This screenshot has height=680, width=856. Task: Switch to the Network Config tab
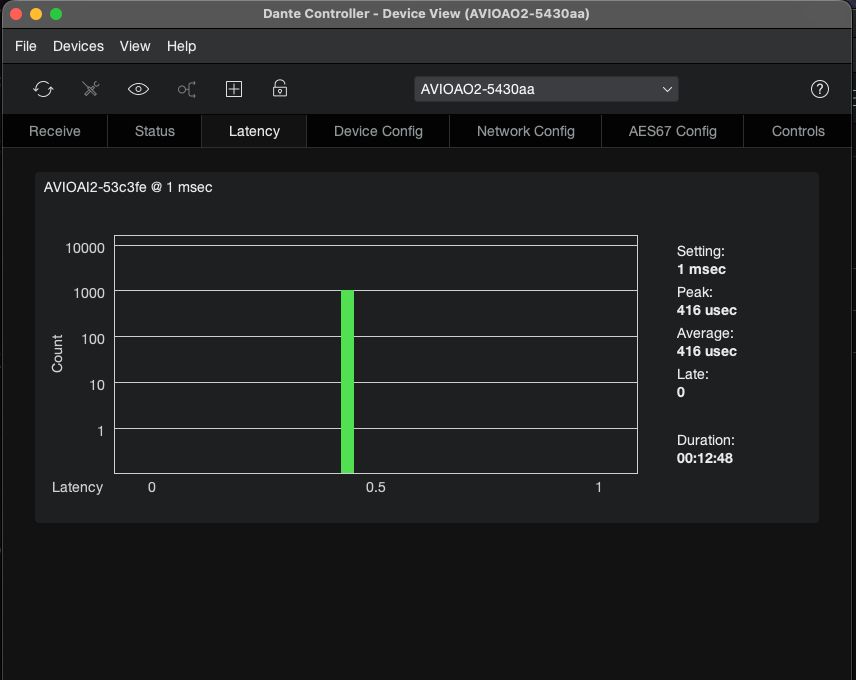click(x=525, y=131)
